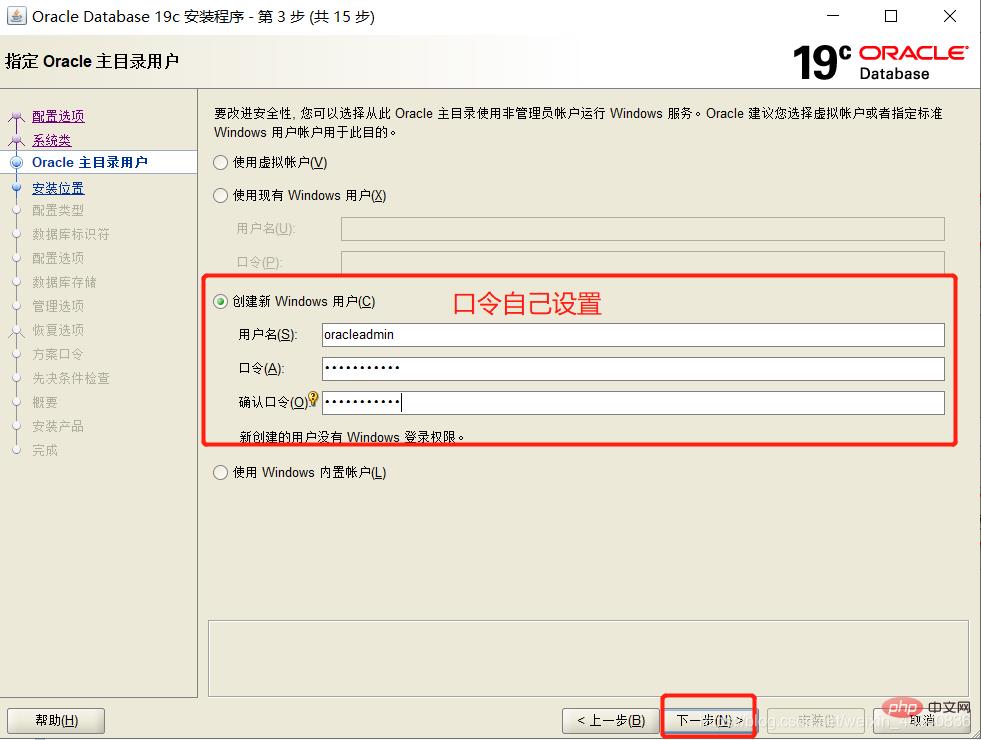Click the 用户名(S) field containing oracleadmin
Screen dimensions: 981x740
point(633,335)
